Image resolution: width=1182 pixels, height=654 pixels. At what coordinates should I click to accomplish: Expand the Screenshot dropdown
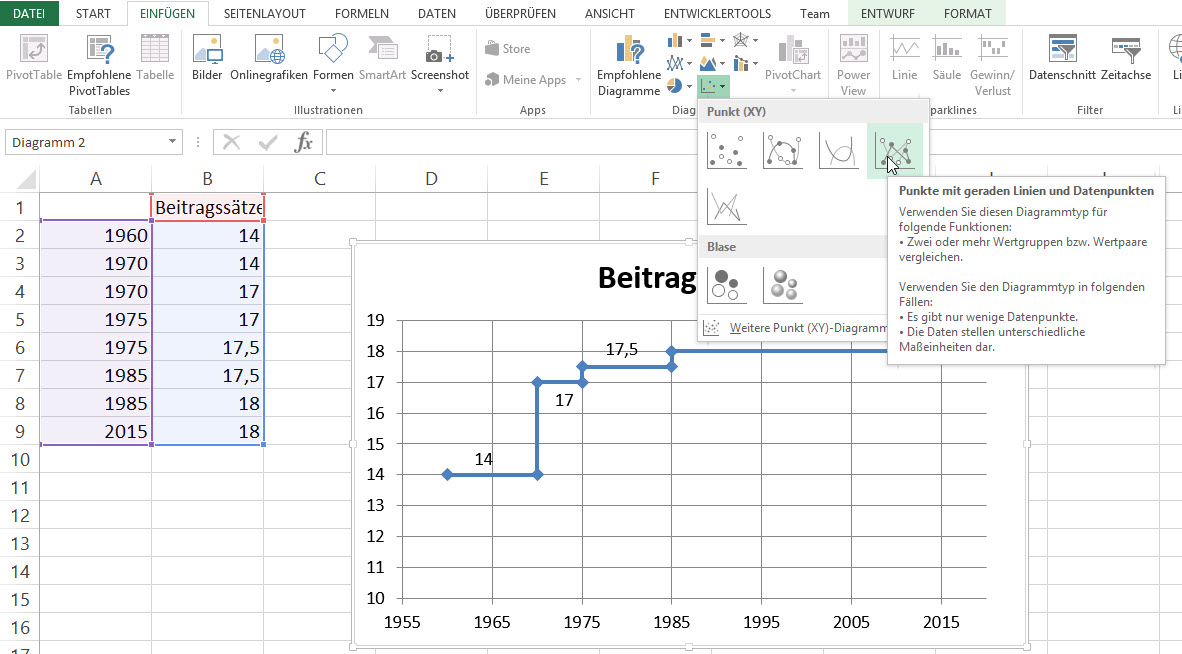(440, 90)
